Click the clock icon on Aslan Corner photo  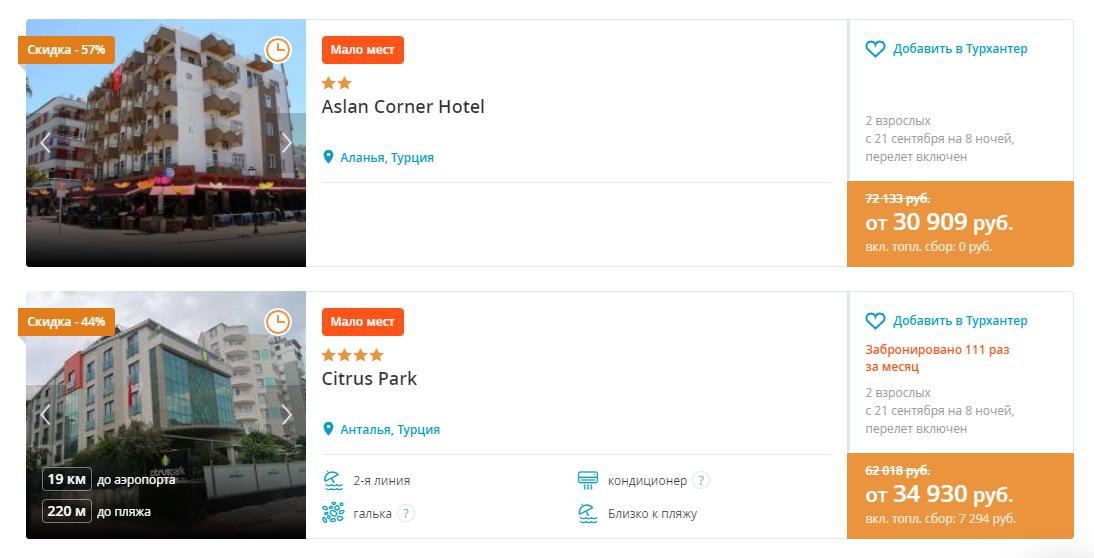pyautogui.click(x=277, y=49)
